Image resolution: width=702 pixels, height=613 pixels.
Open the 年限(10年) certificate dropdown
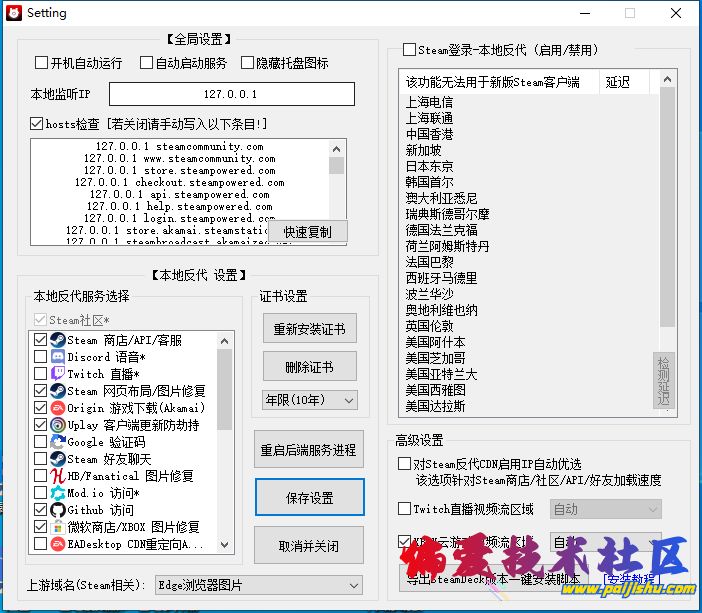pos(309,400)
